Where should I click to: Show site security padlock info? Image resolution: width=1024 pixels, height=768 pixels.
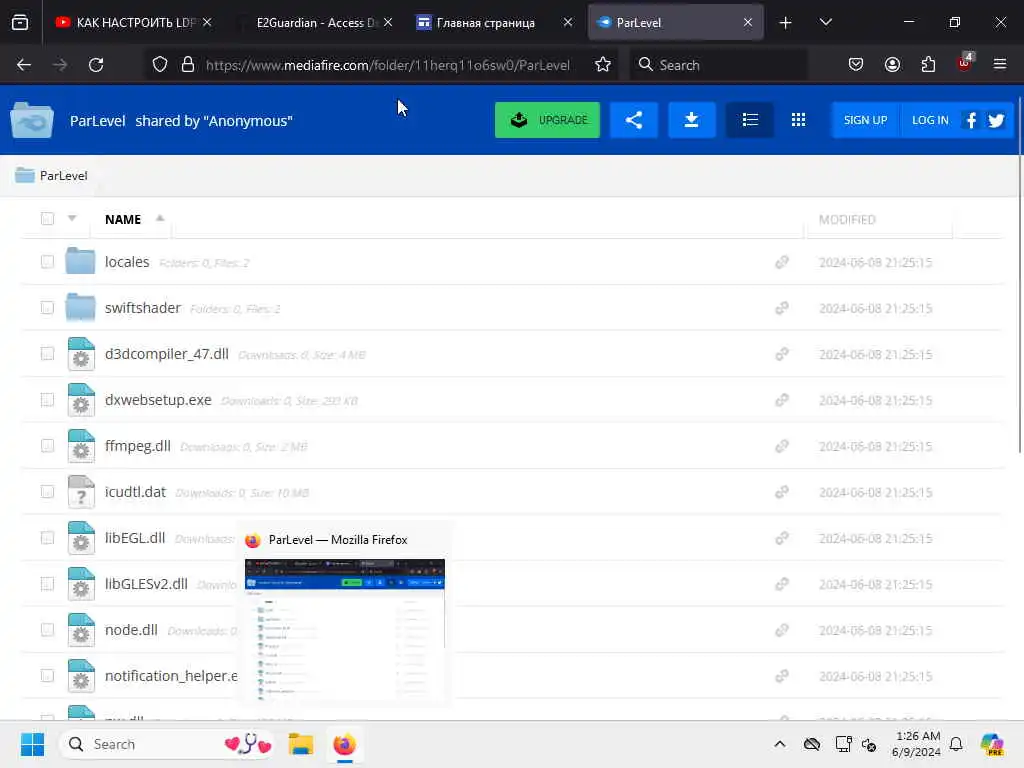(x=188, y=65)
